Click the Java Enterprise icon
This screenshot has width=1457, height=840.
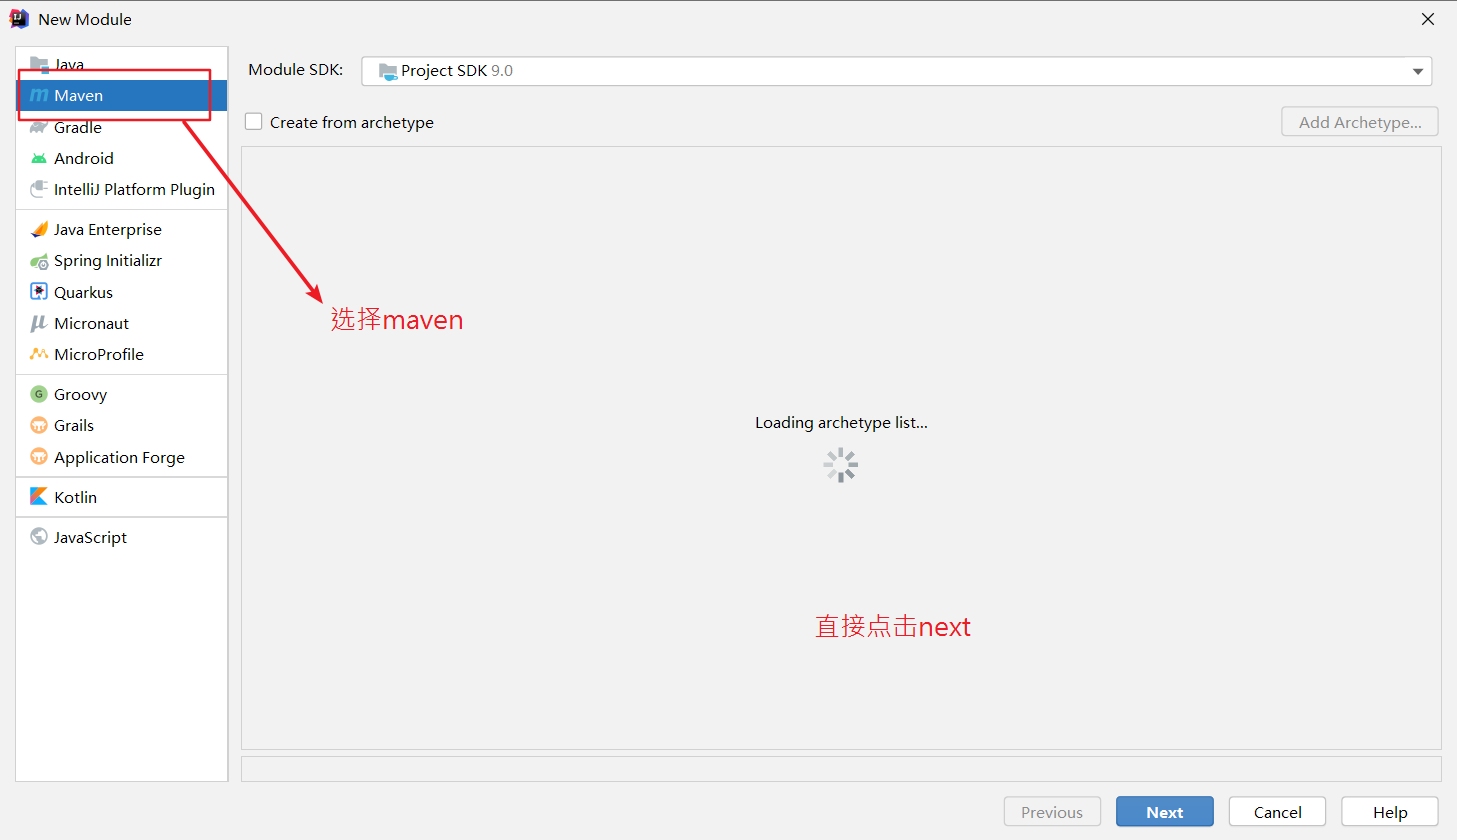(x=39, y=229)
